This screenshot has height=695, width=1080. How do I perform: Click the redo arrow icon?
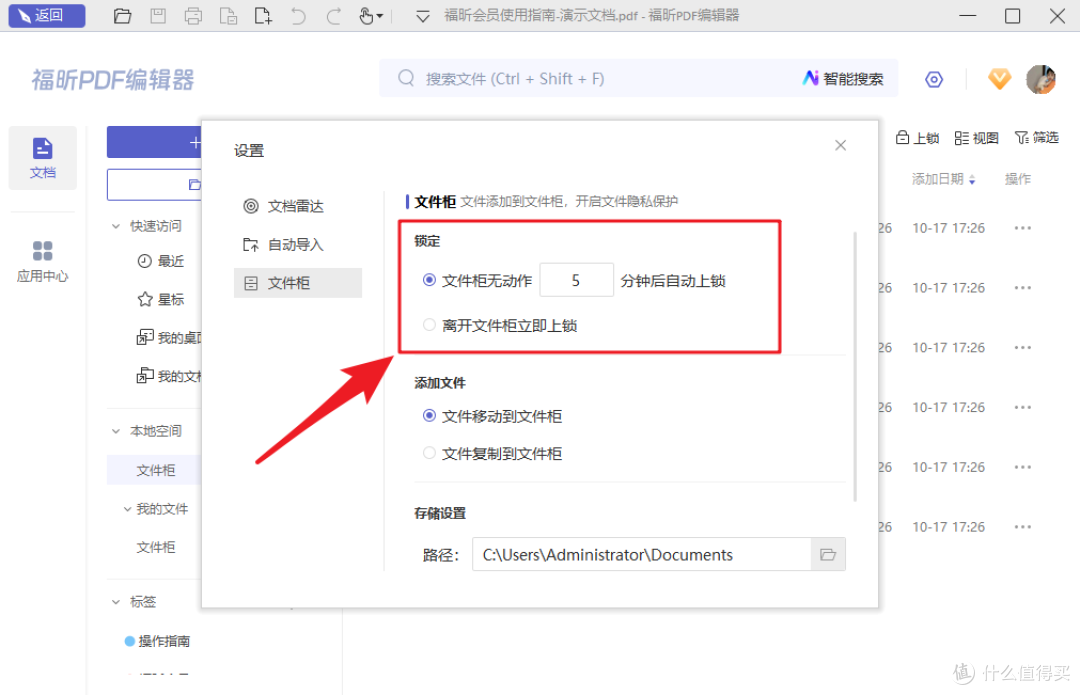tap(333, 15)
